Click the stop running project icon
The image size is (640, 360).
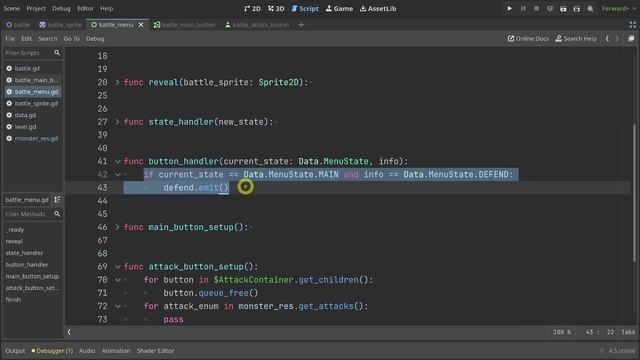(x=536, y=9)
